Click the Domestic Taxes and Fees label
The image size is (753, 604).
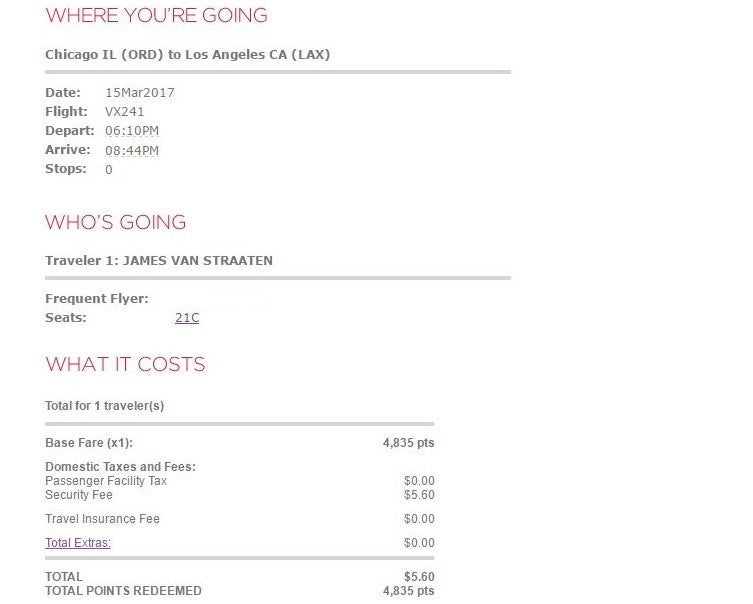(x=120, y=467)
